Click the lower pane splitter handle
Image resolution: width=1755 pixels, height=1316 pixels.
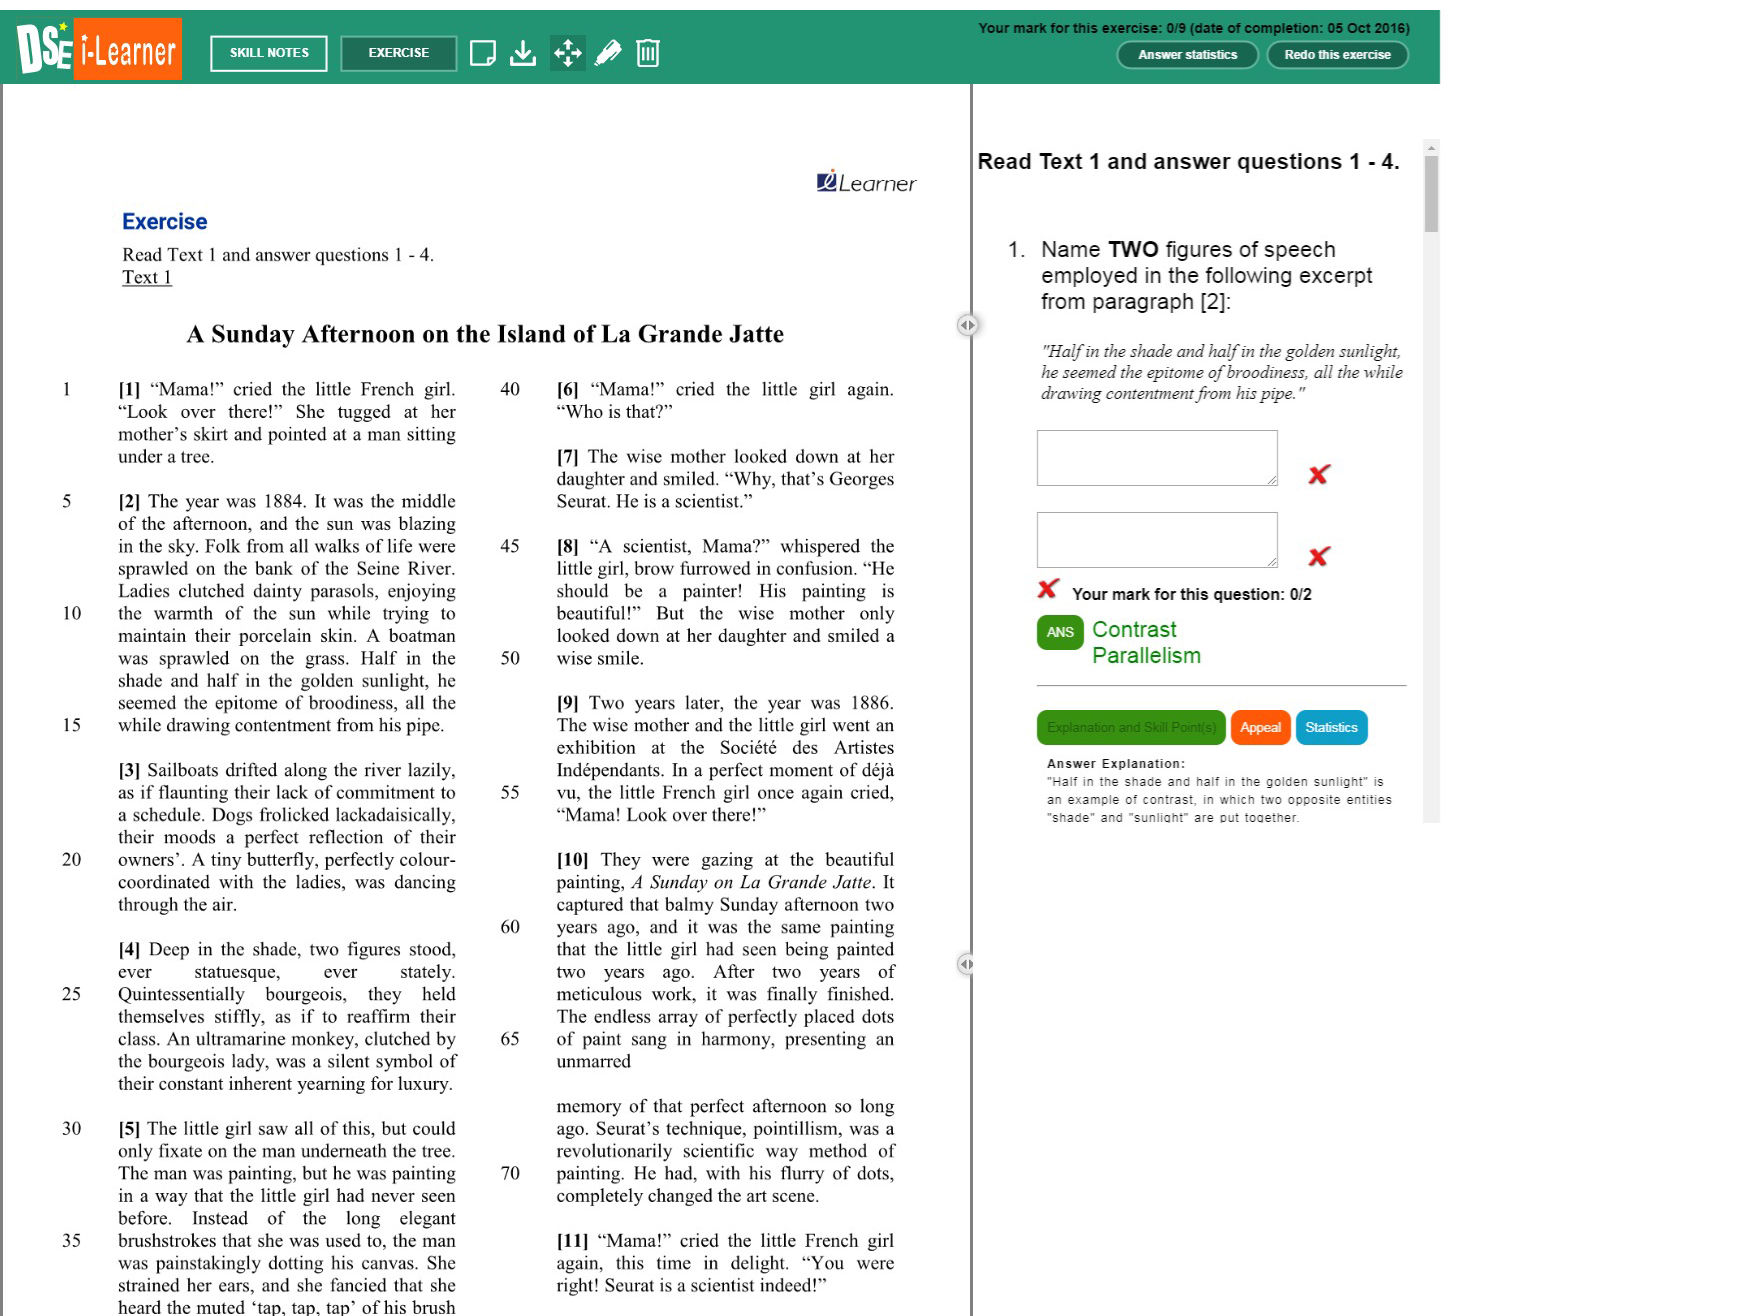coord(967,964)
